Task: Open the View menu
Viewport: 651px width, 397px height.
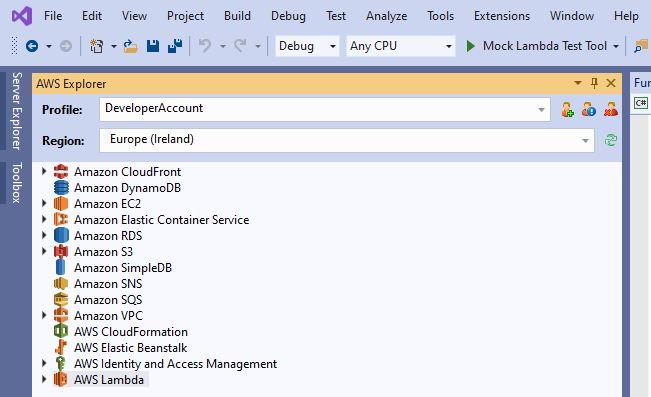Action: [x=134, y=16]
